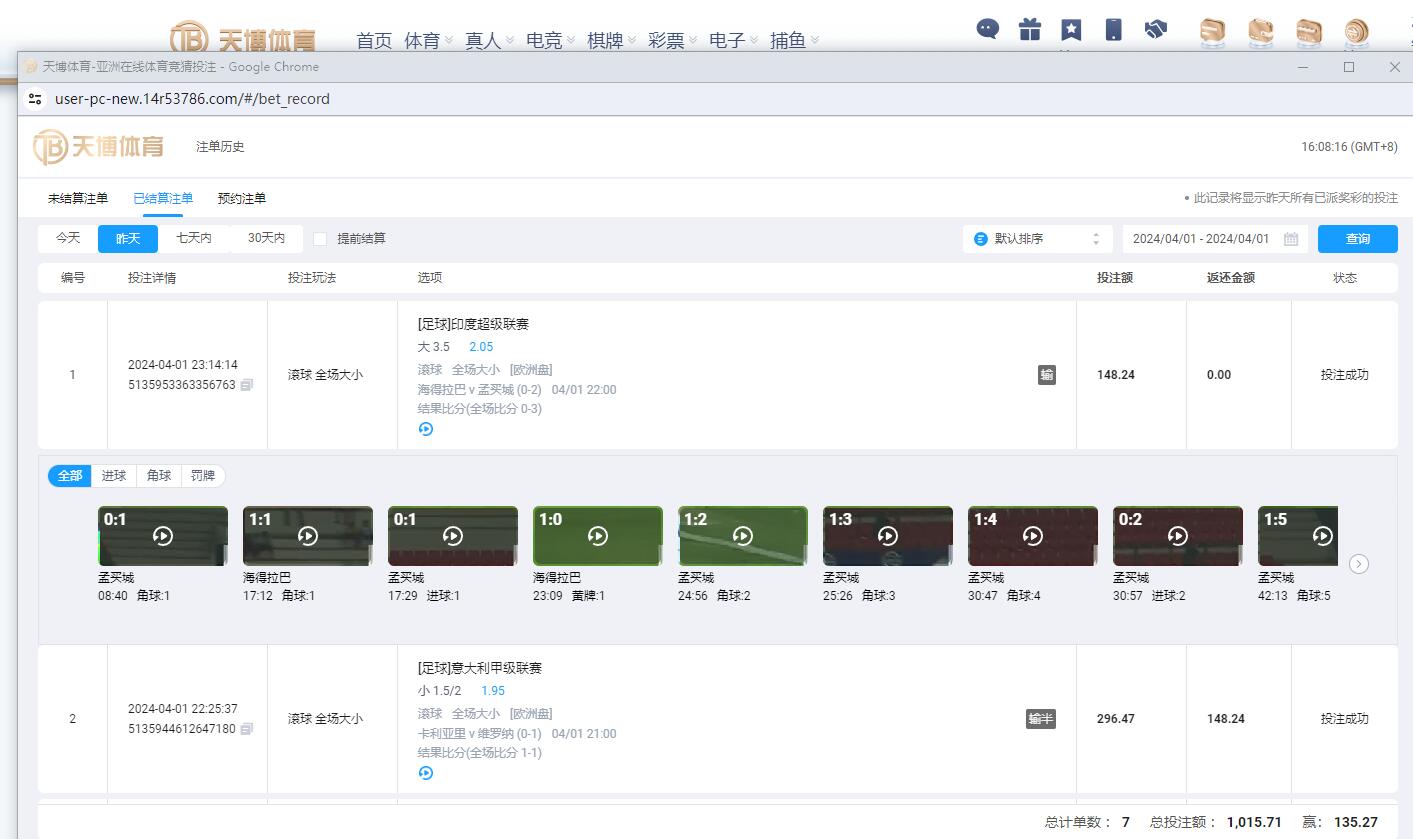1413x839 pixels.
Task: Click mobile phone icon in background header
Action: pos(1113,29)
